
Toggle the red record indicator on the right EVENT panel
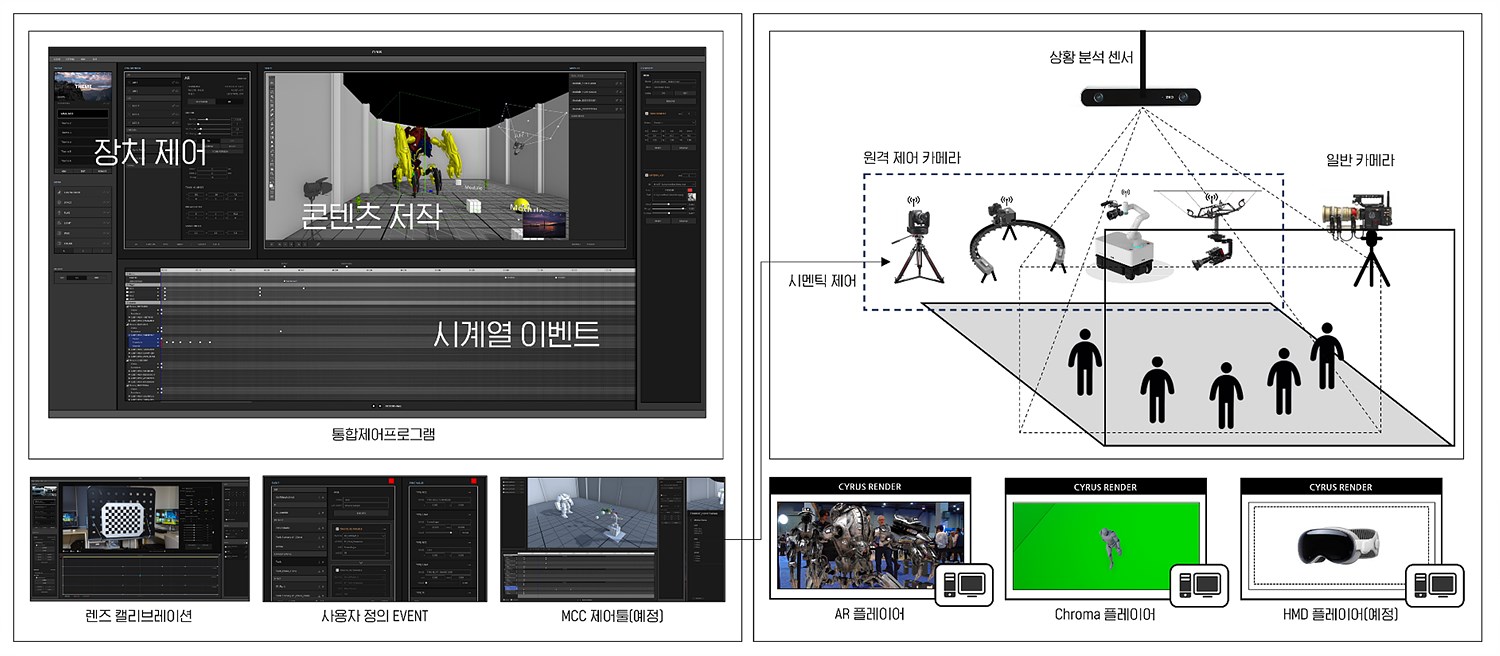474,481
